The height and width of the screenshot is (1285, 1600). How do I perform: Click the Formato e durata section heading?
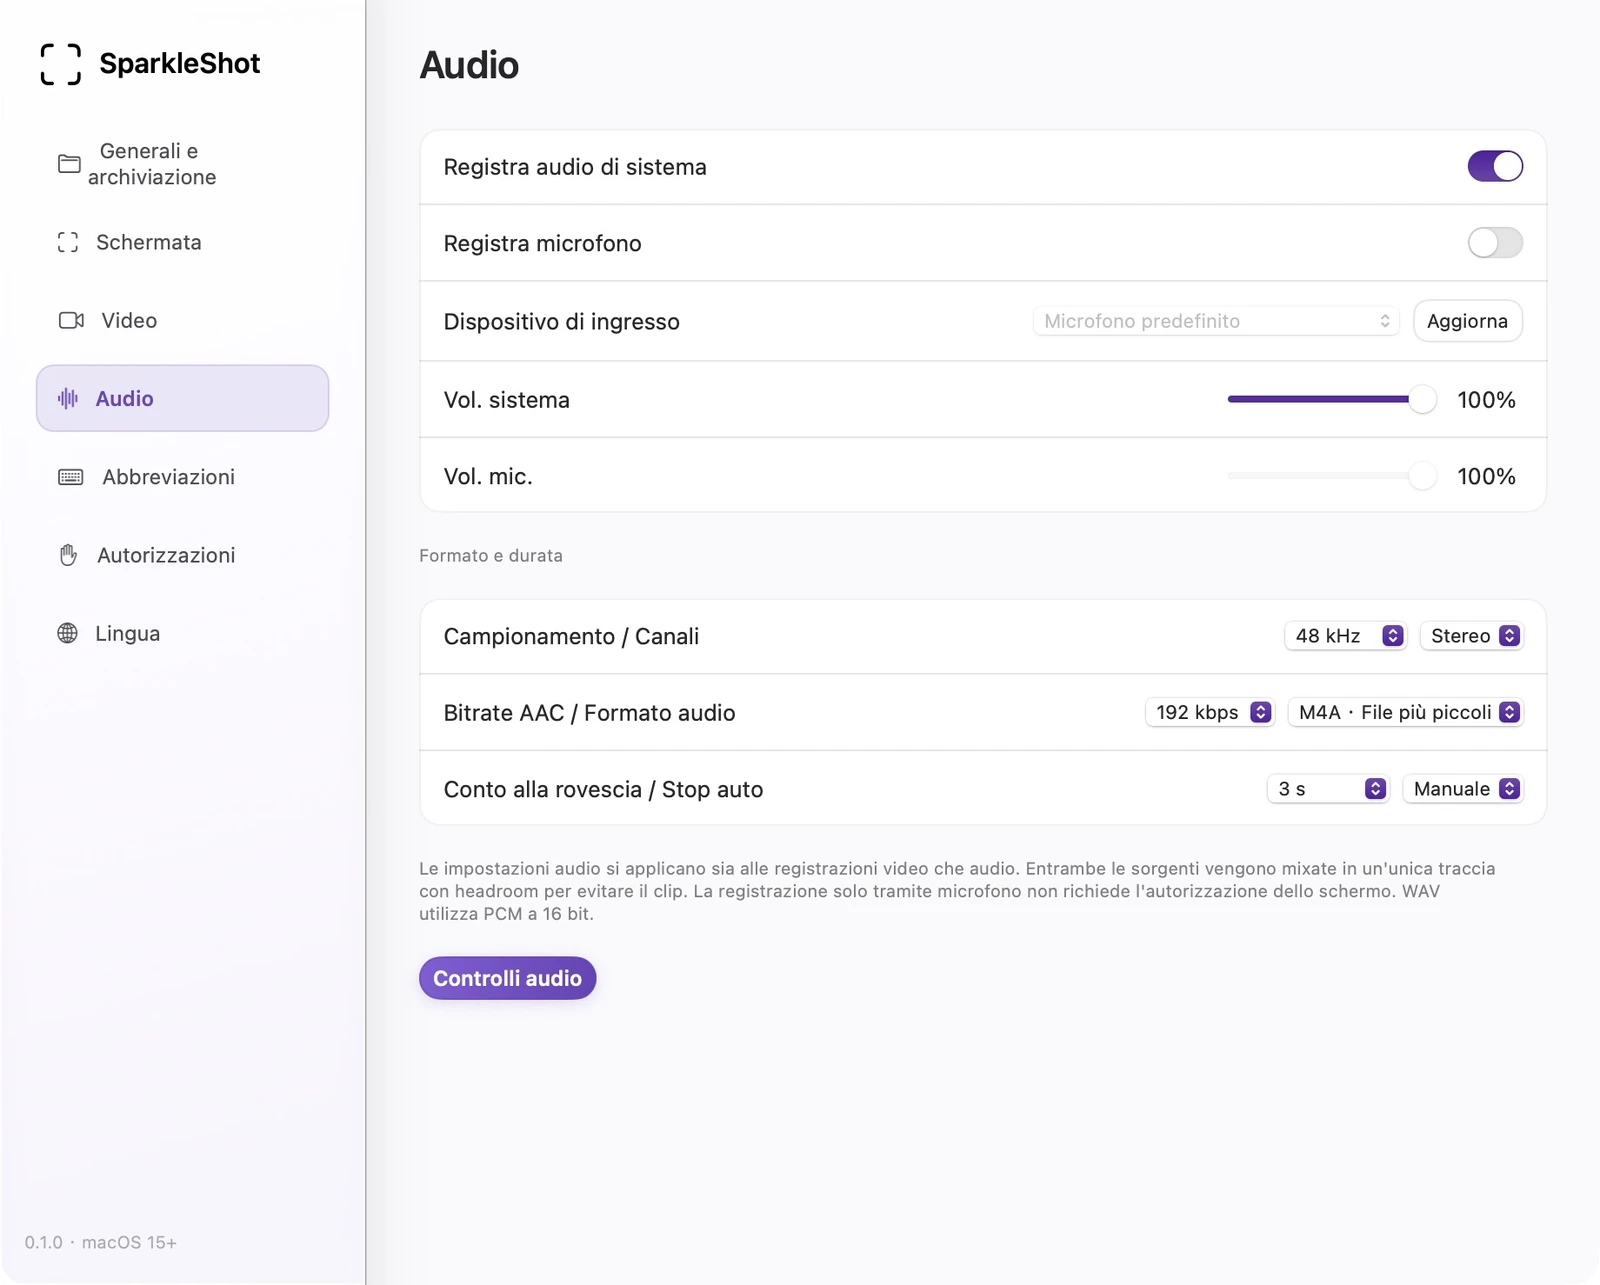[x=491, y=556]
